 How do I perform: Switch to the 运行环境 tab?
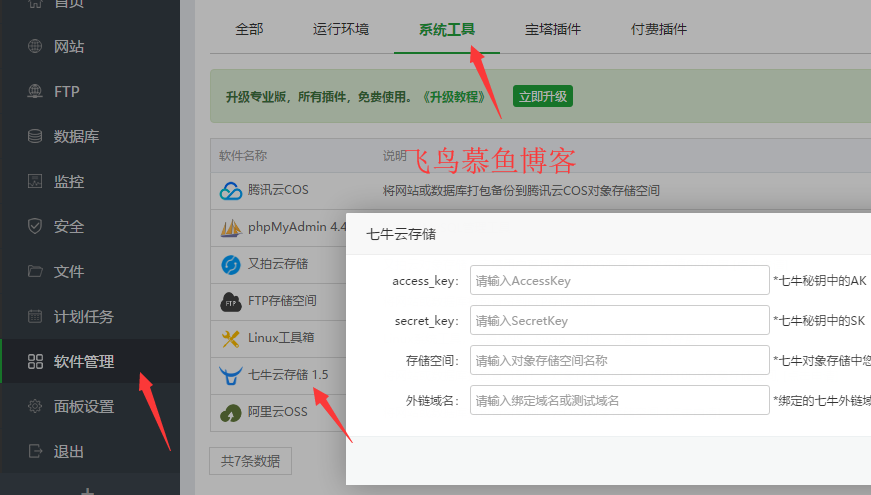(341, 29)
